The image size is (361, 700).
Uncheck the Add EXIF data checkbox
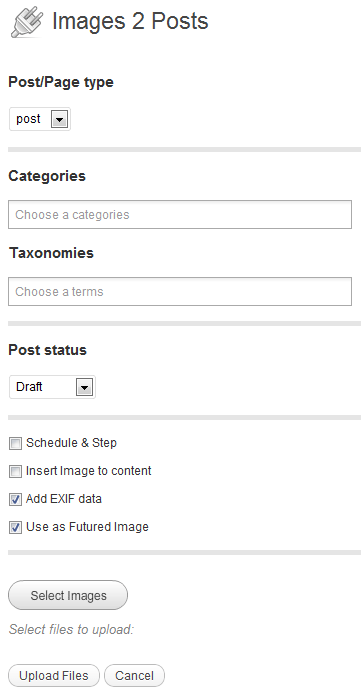16,500
